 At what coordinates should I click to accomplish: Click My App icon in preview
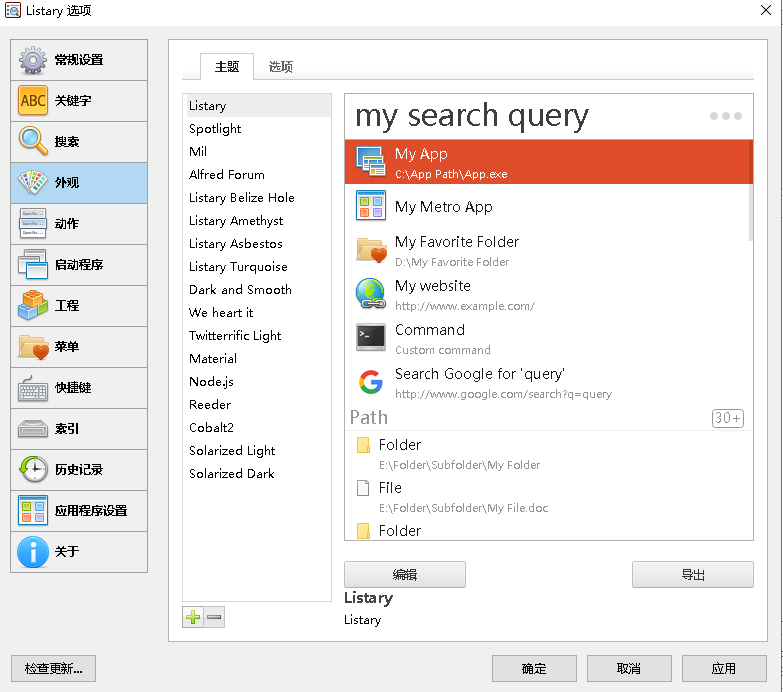371,162
